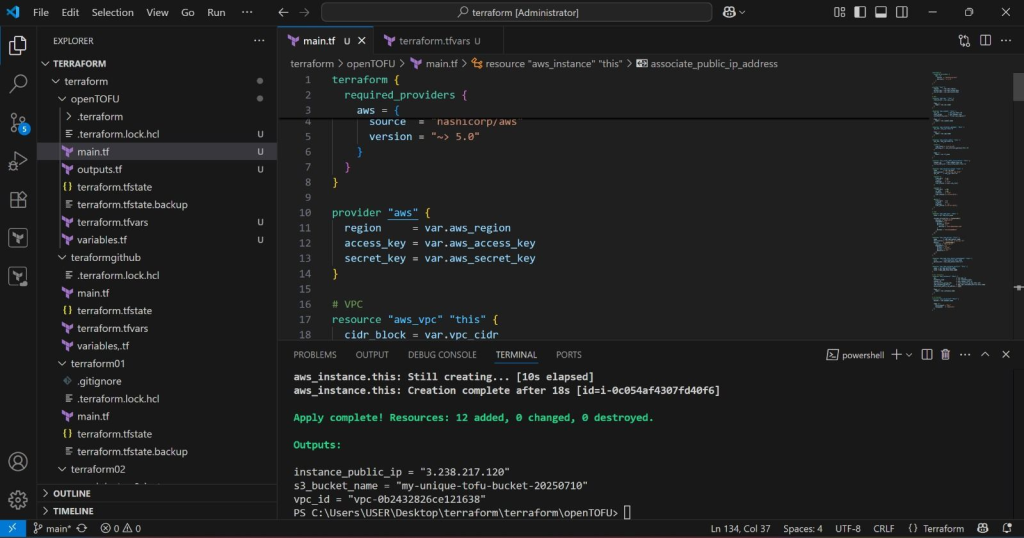Open the File menu
1024x538 pixels.
coord(40,12)
